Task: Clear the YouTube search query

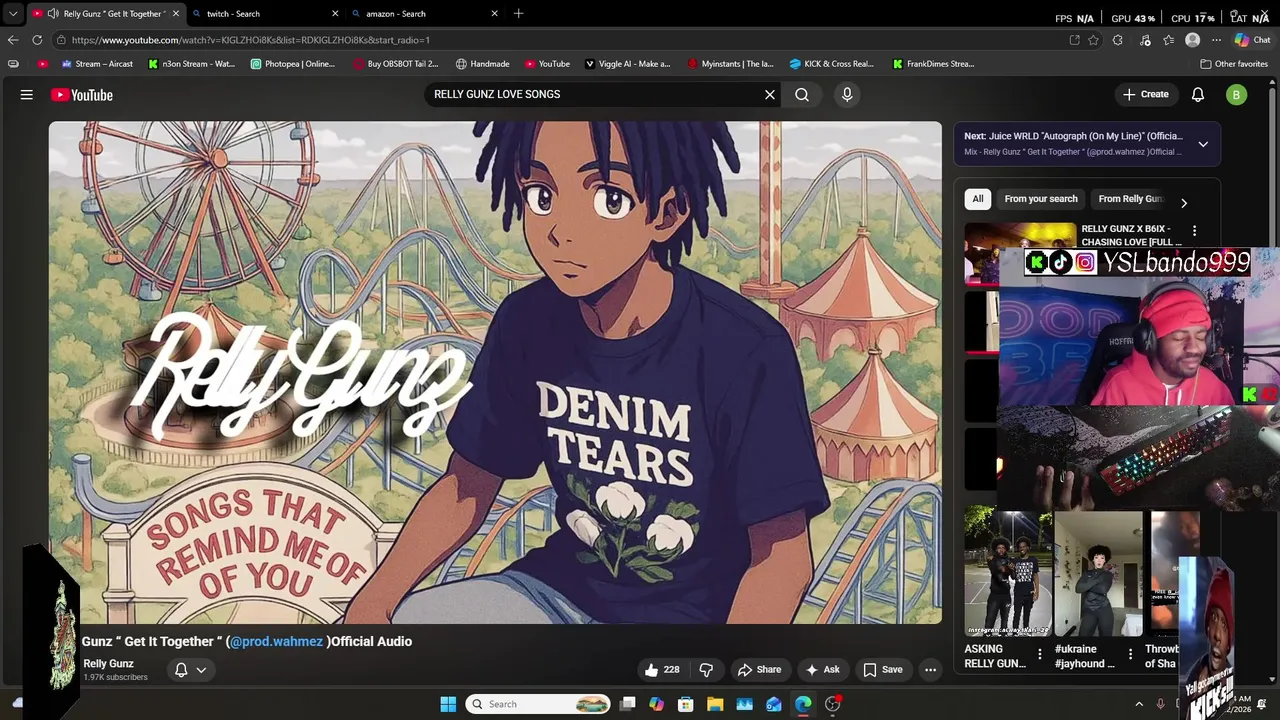Action: pos(770,94)
